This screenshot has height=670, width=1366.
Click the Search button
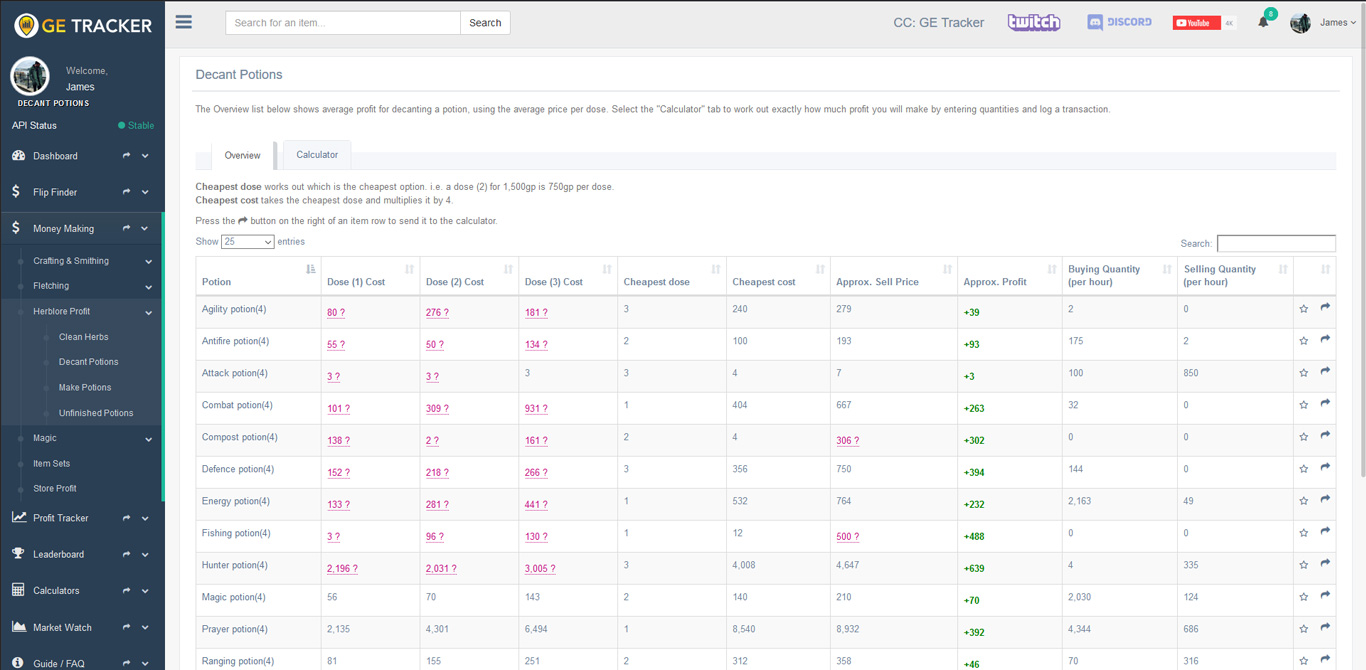click(x=485, y=22)
